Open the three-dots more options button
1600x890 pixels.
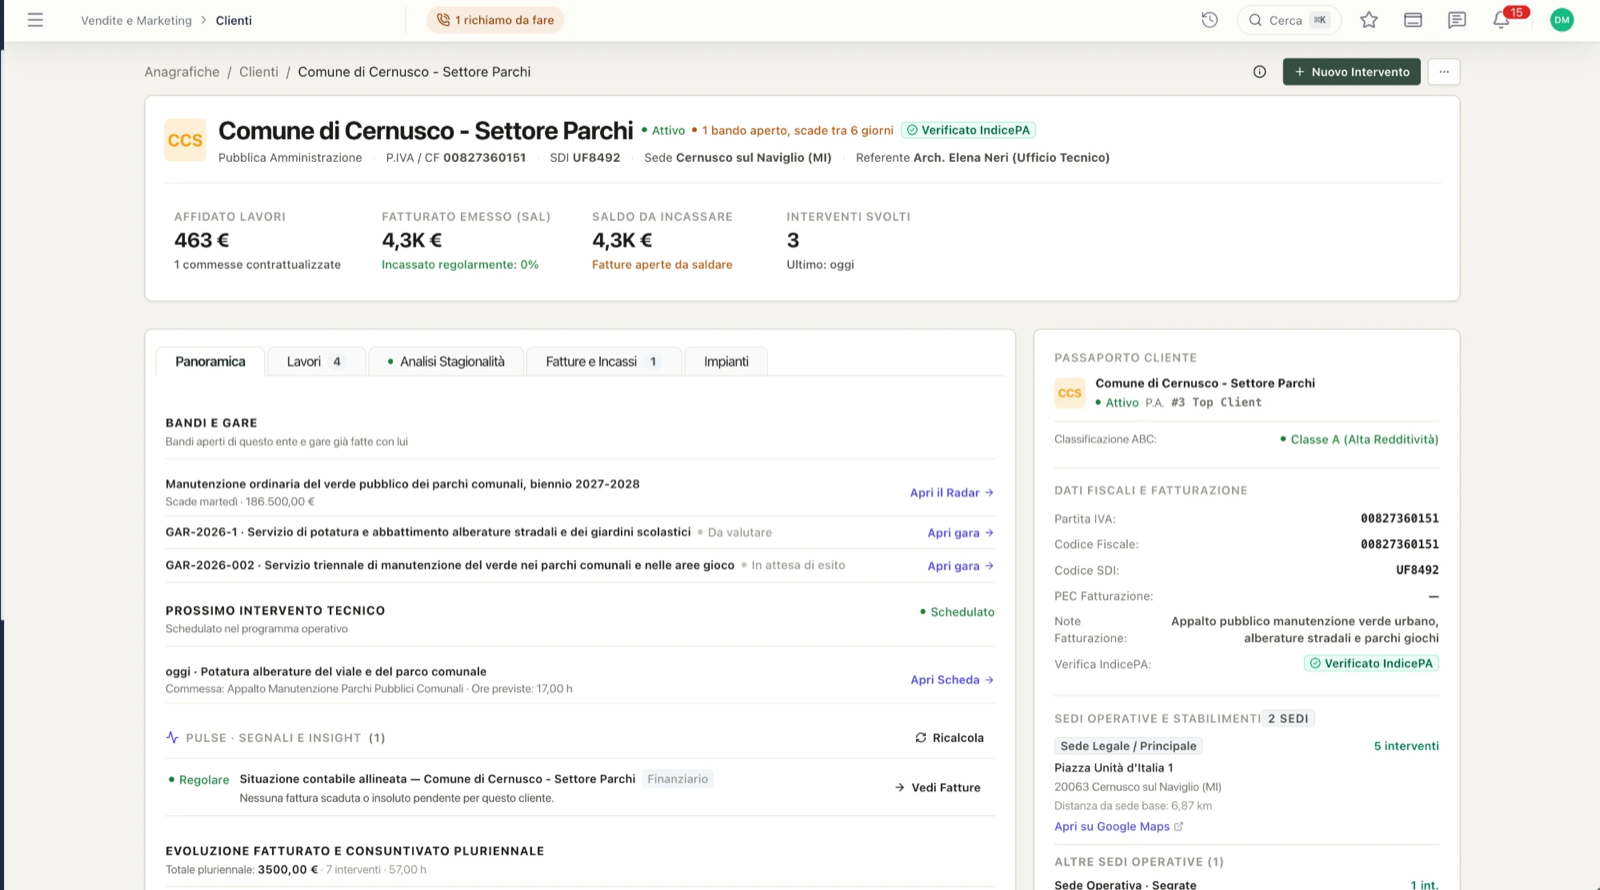pyautogui.click(x=1444, y=72)
